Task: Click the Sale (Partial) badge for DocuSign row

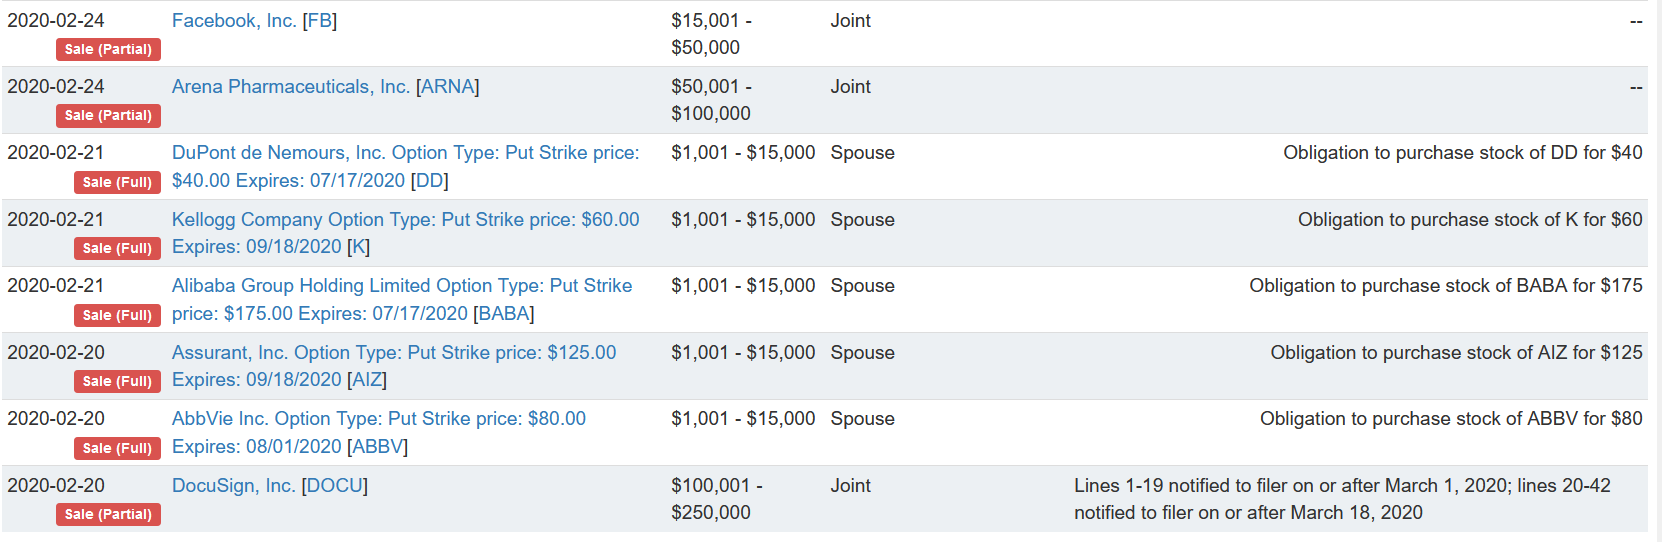Action: point(108,514)
